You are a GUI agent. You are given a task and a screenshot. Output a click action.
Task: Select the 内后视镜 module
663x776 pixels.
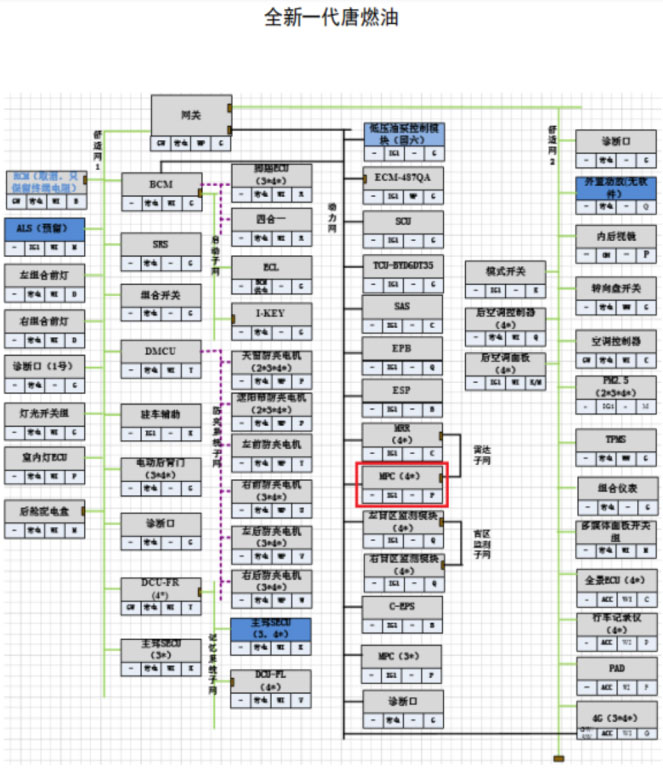[616, 244]
